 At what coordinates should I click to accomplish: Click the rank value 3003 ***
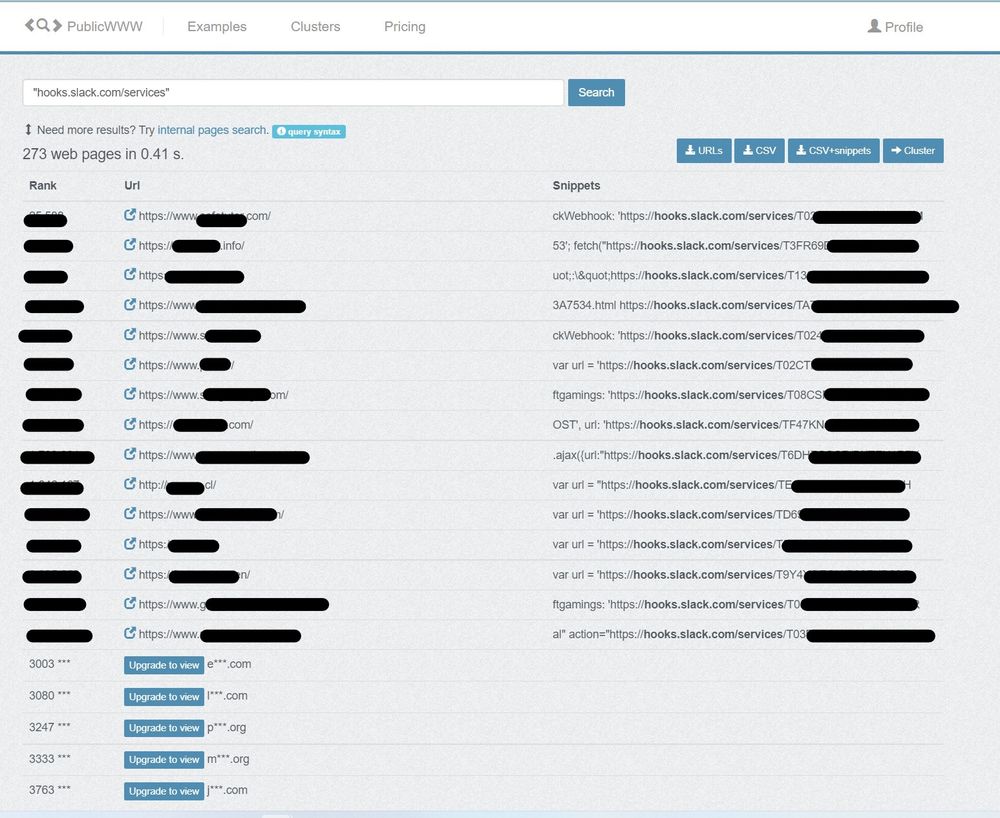[50, 664]
